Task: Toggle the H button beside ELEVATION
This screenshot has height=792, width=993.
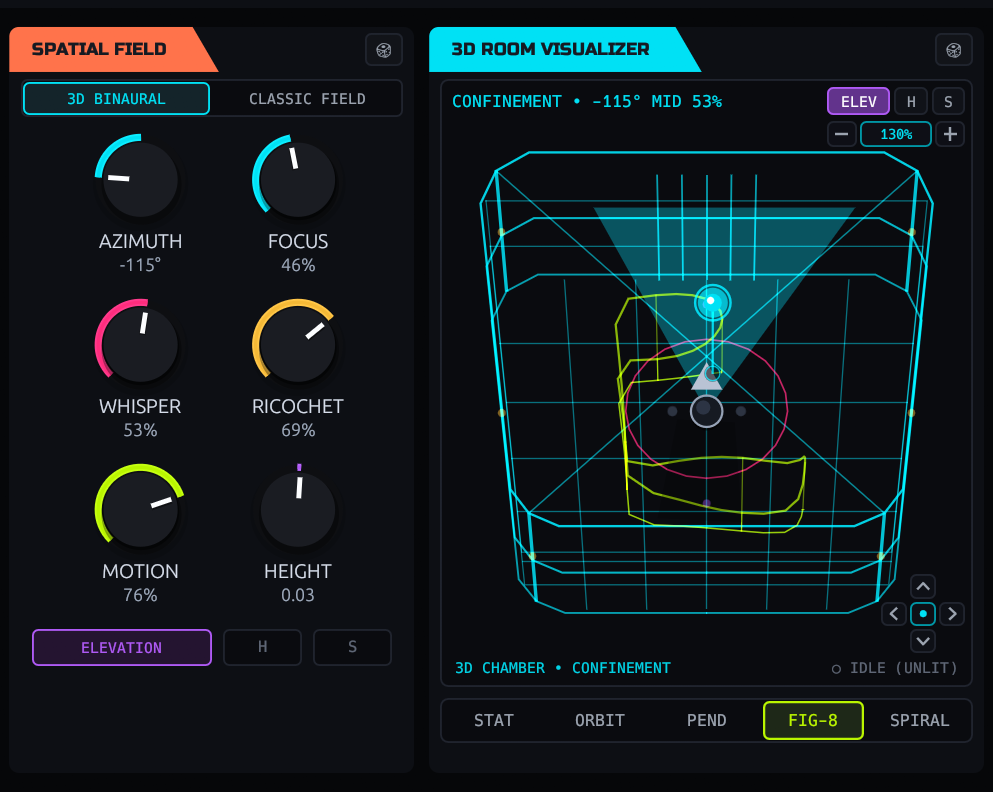Action: click(x=263, y=647)
